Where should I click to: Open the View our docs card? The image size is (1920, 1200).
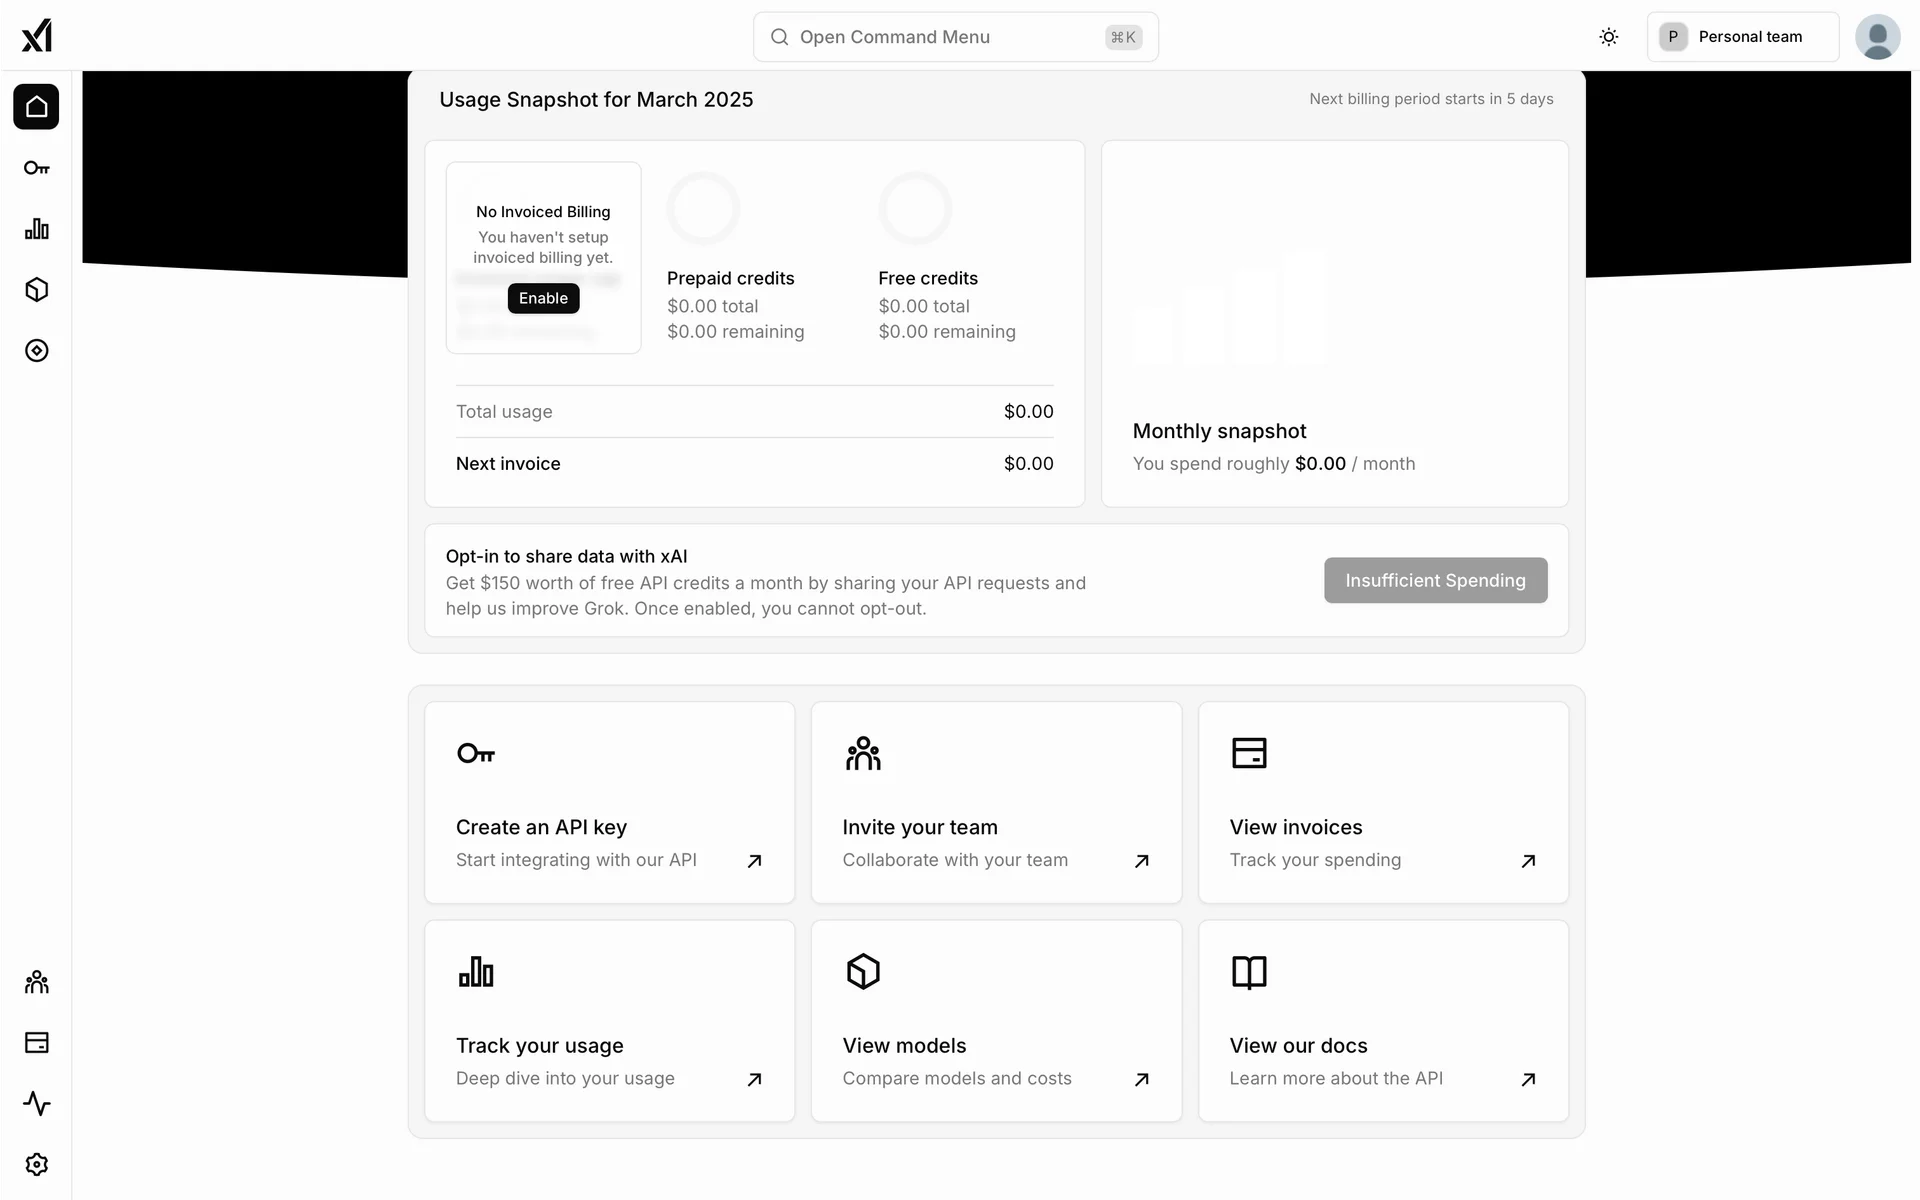tap(1383, 1021)
